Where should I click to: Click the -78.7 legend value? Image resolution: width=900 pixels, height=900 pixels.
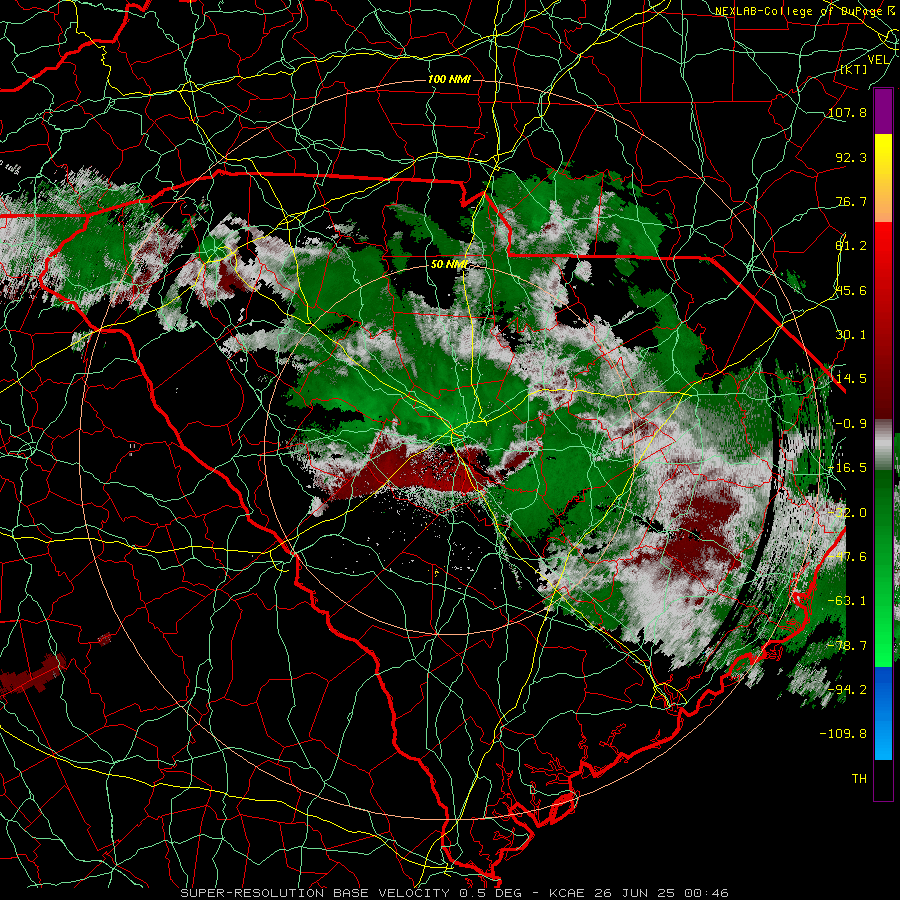pos(847,646)
